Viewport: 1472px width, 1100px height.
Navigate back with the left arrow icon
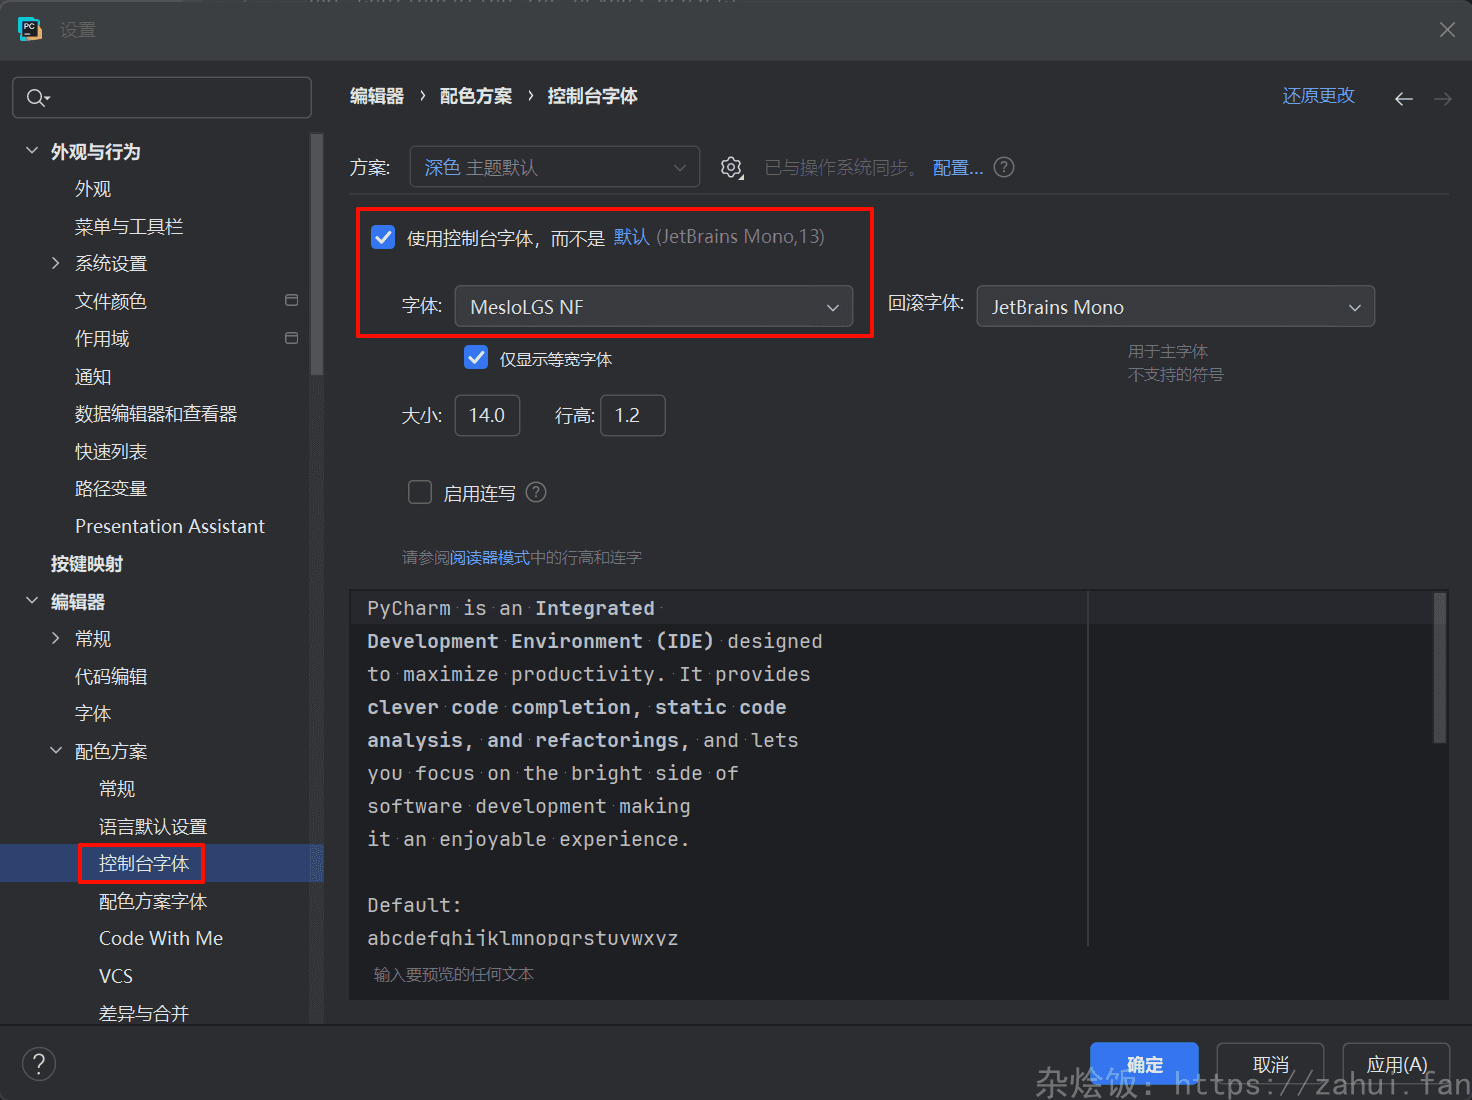coord(1404,98)
